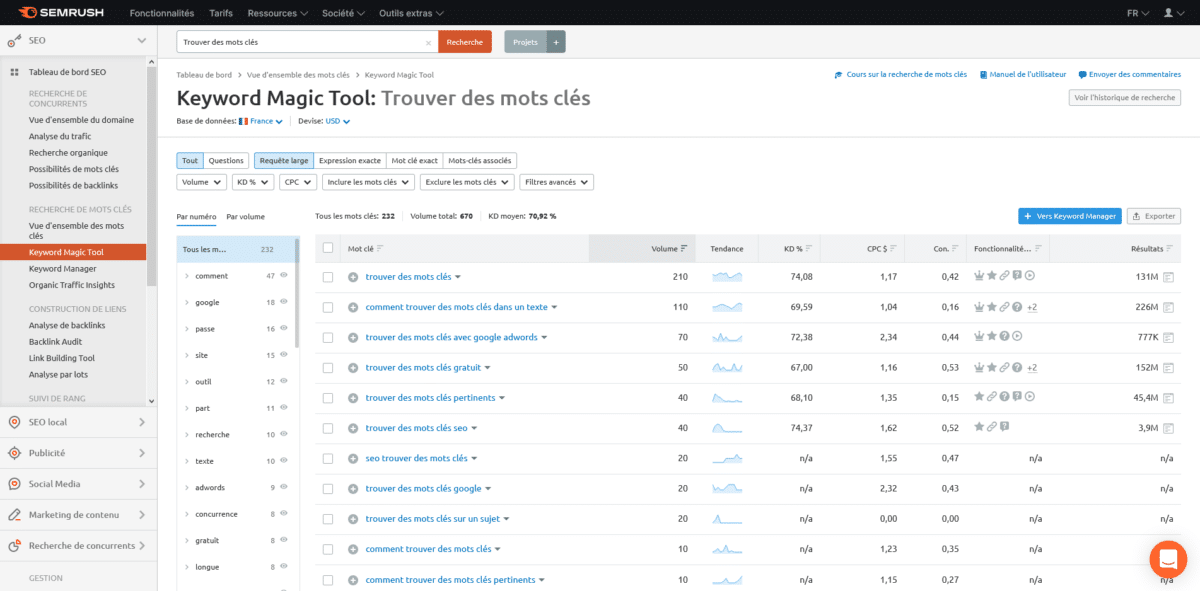Screen dimensions: 1200x591
Task: Open the Tableau de bord SEO icon
Action: pyautogui.click(x=14, y=72)
